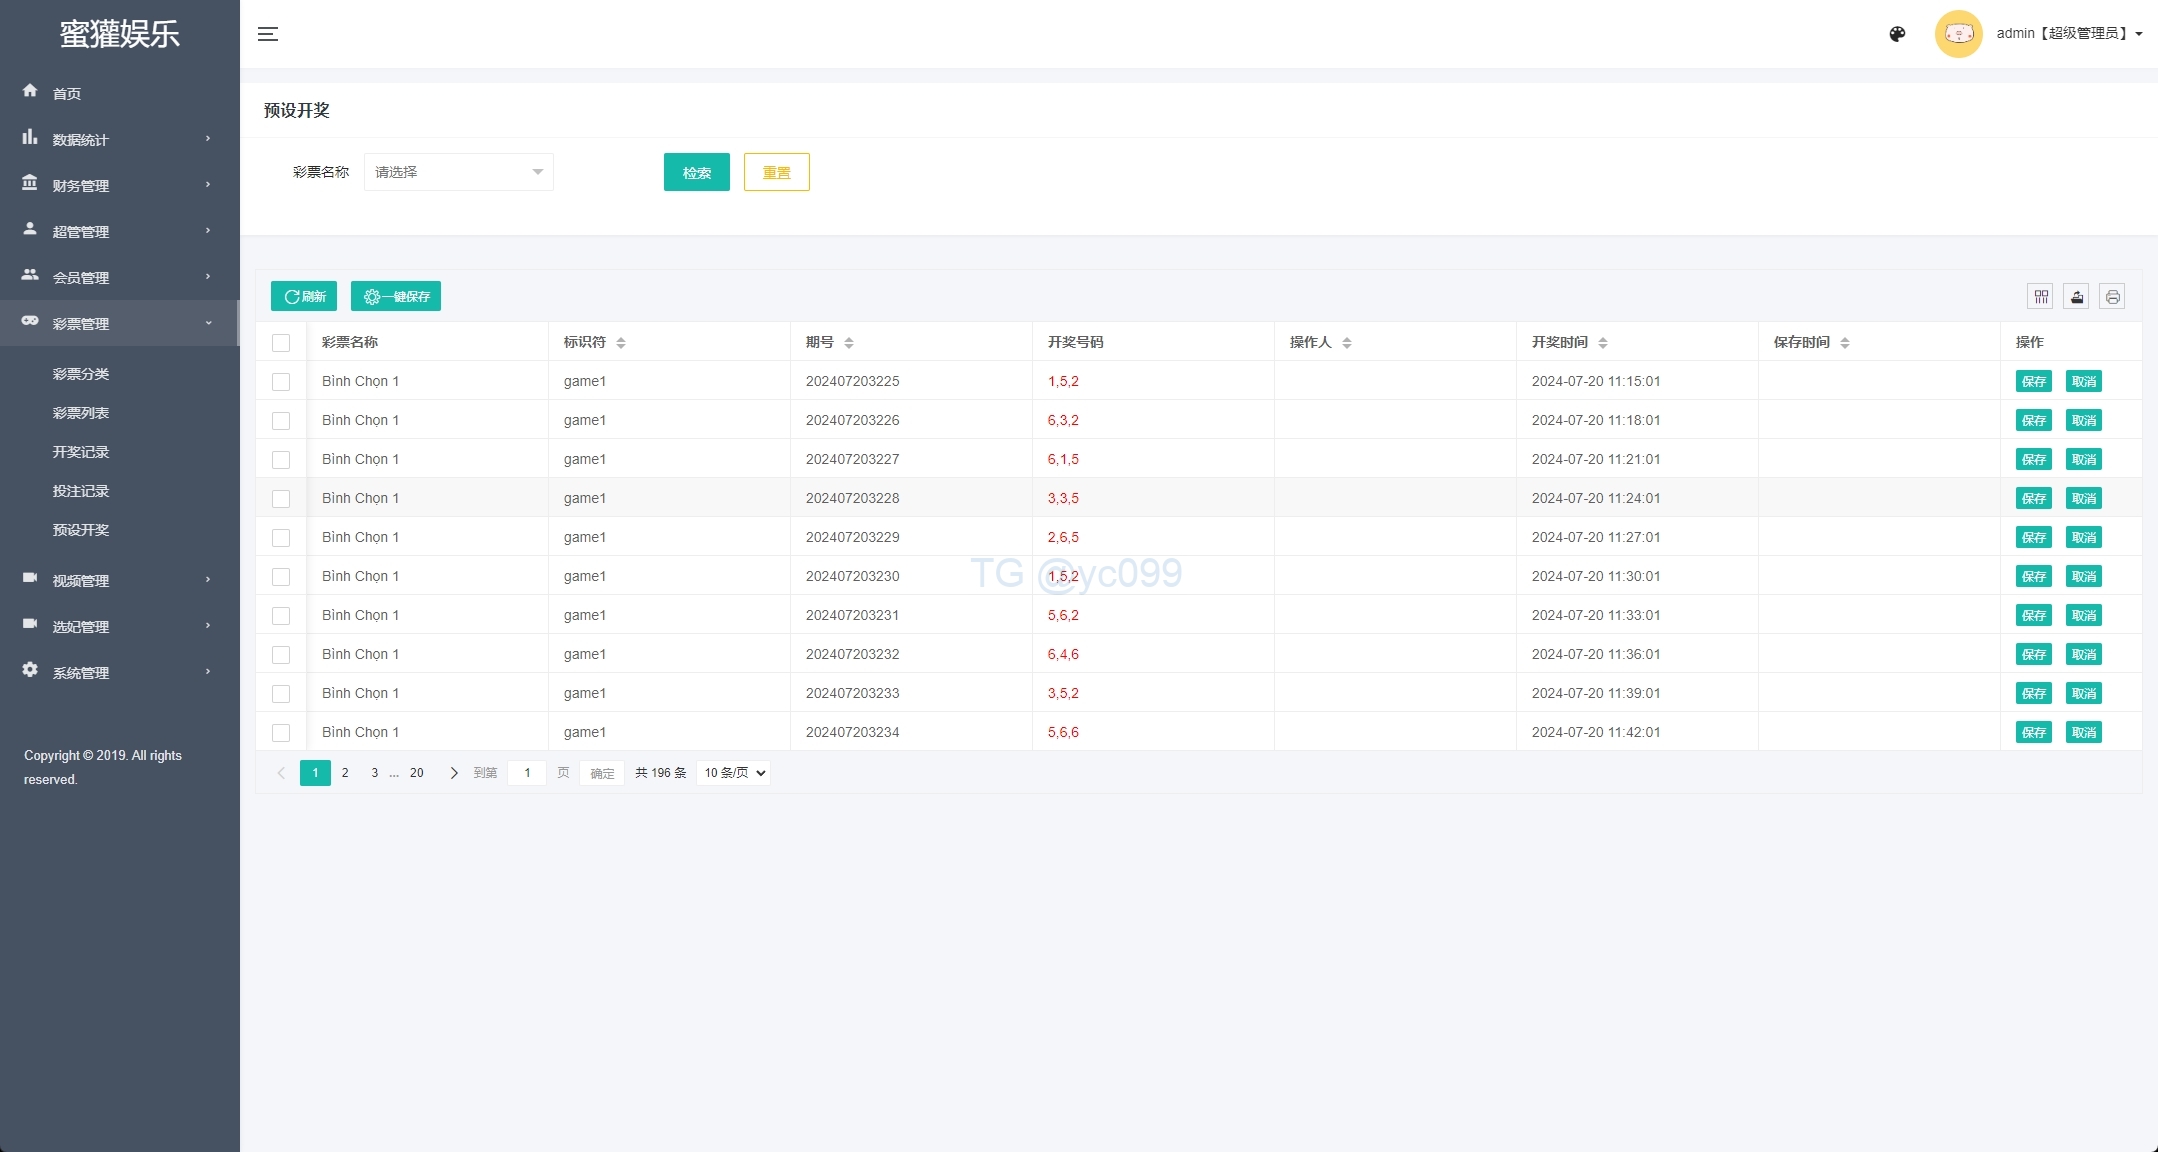Go to page 2 in pagination
This screenshot has width=2158, height=1152.
click(x=345, y=773)
